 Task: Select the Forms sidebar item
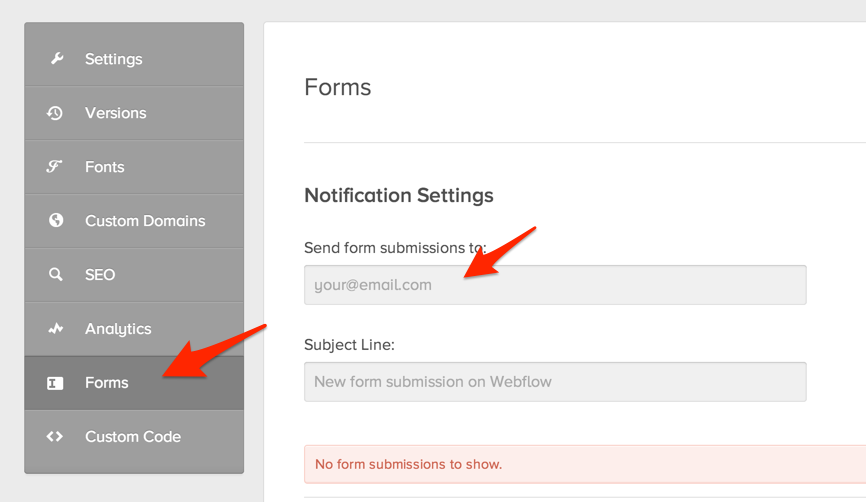pos(106,383)
